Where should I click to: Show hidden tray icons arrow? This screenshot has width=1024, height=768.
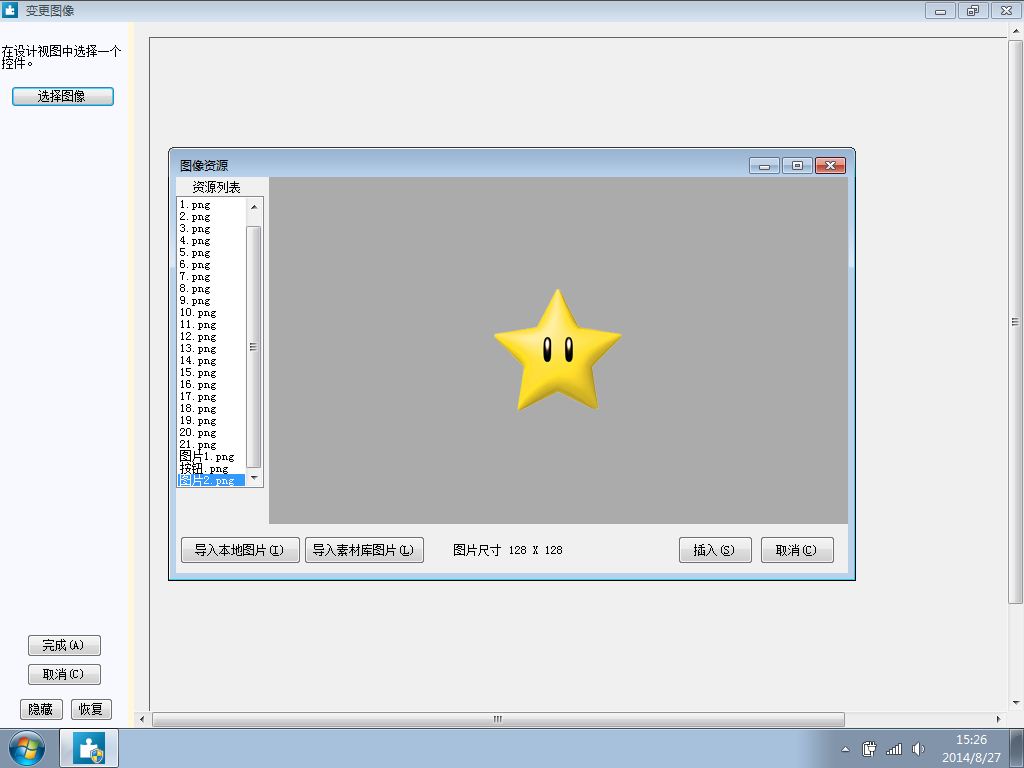(x=845, y=750)
